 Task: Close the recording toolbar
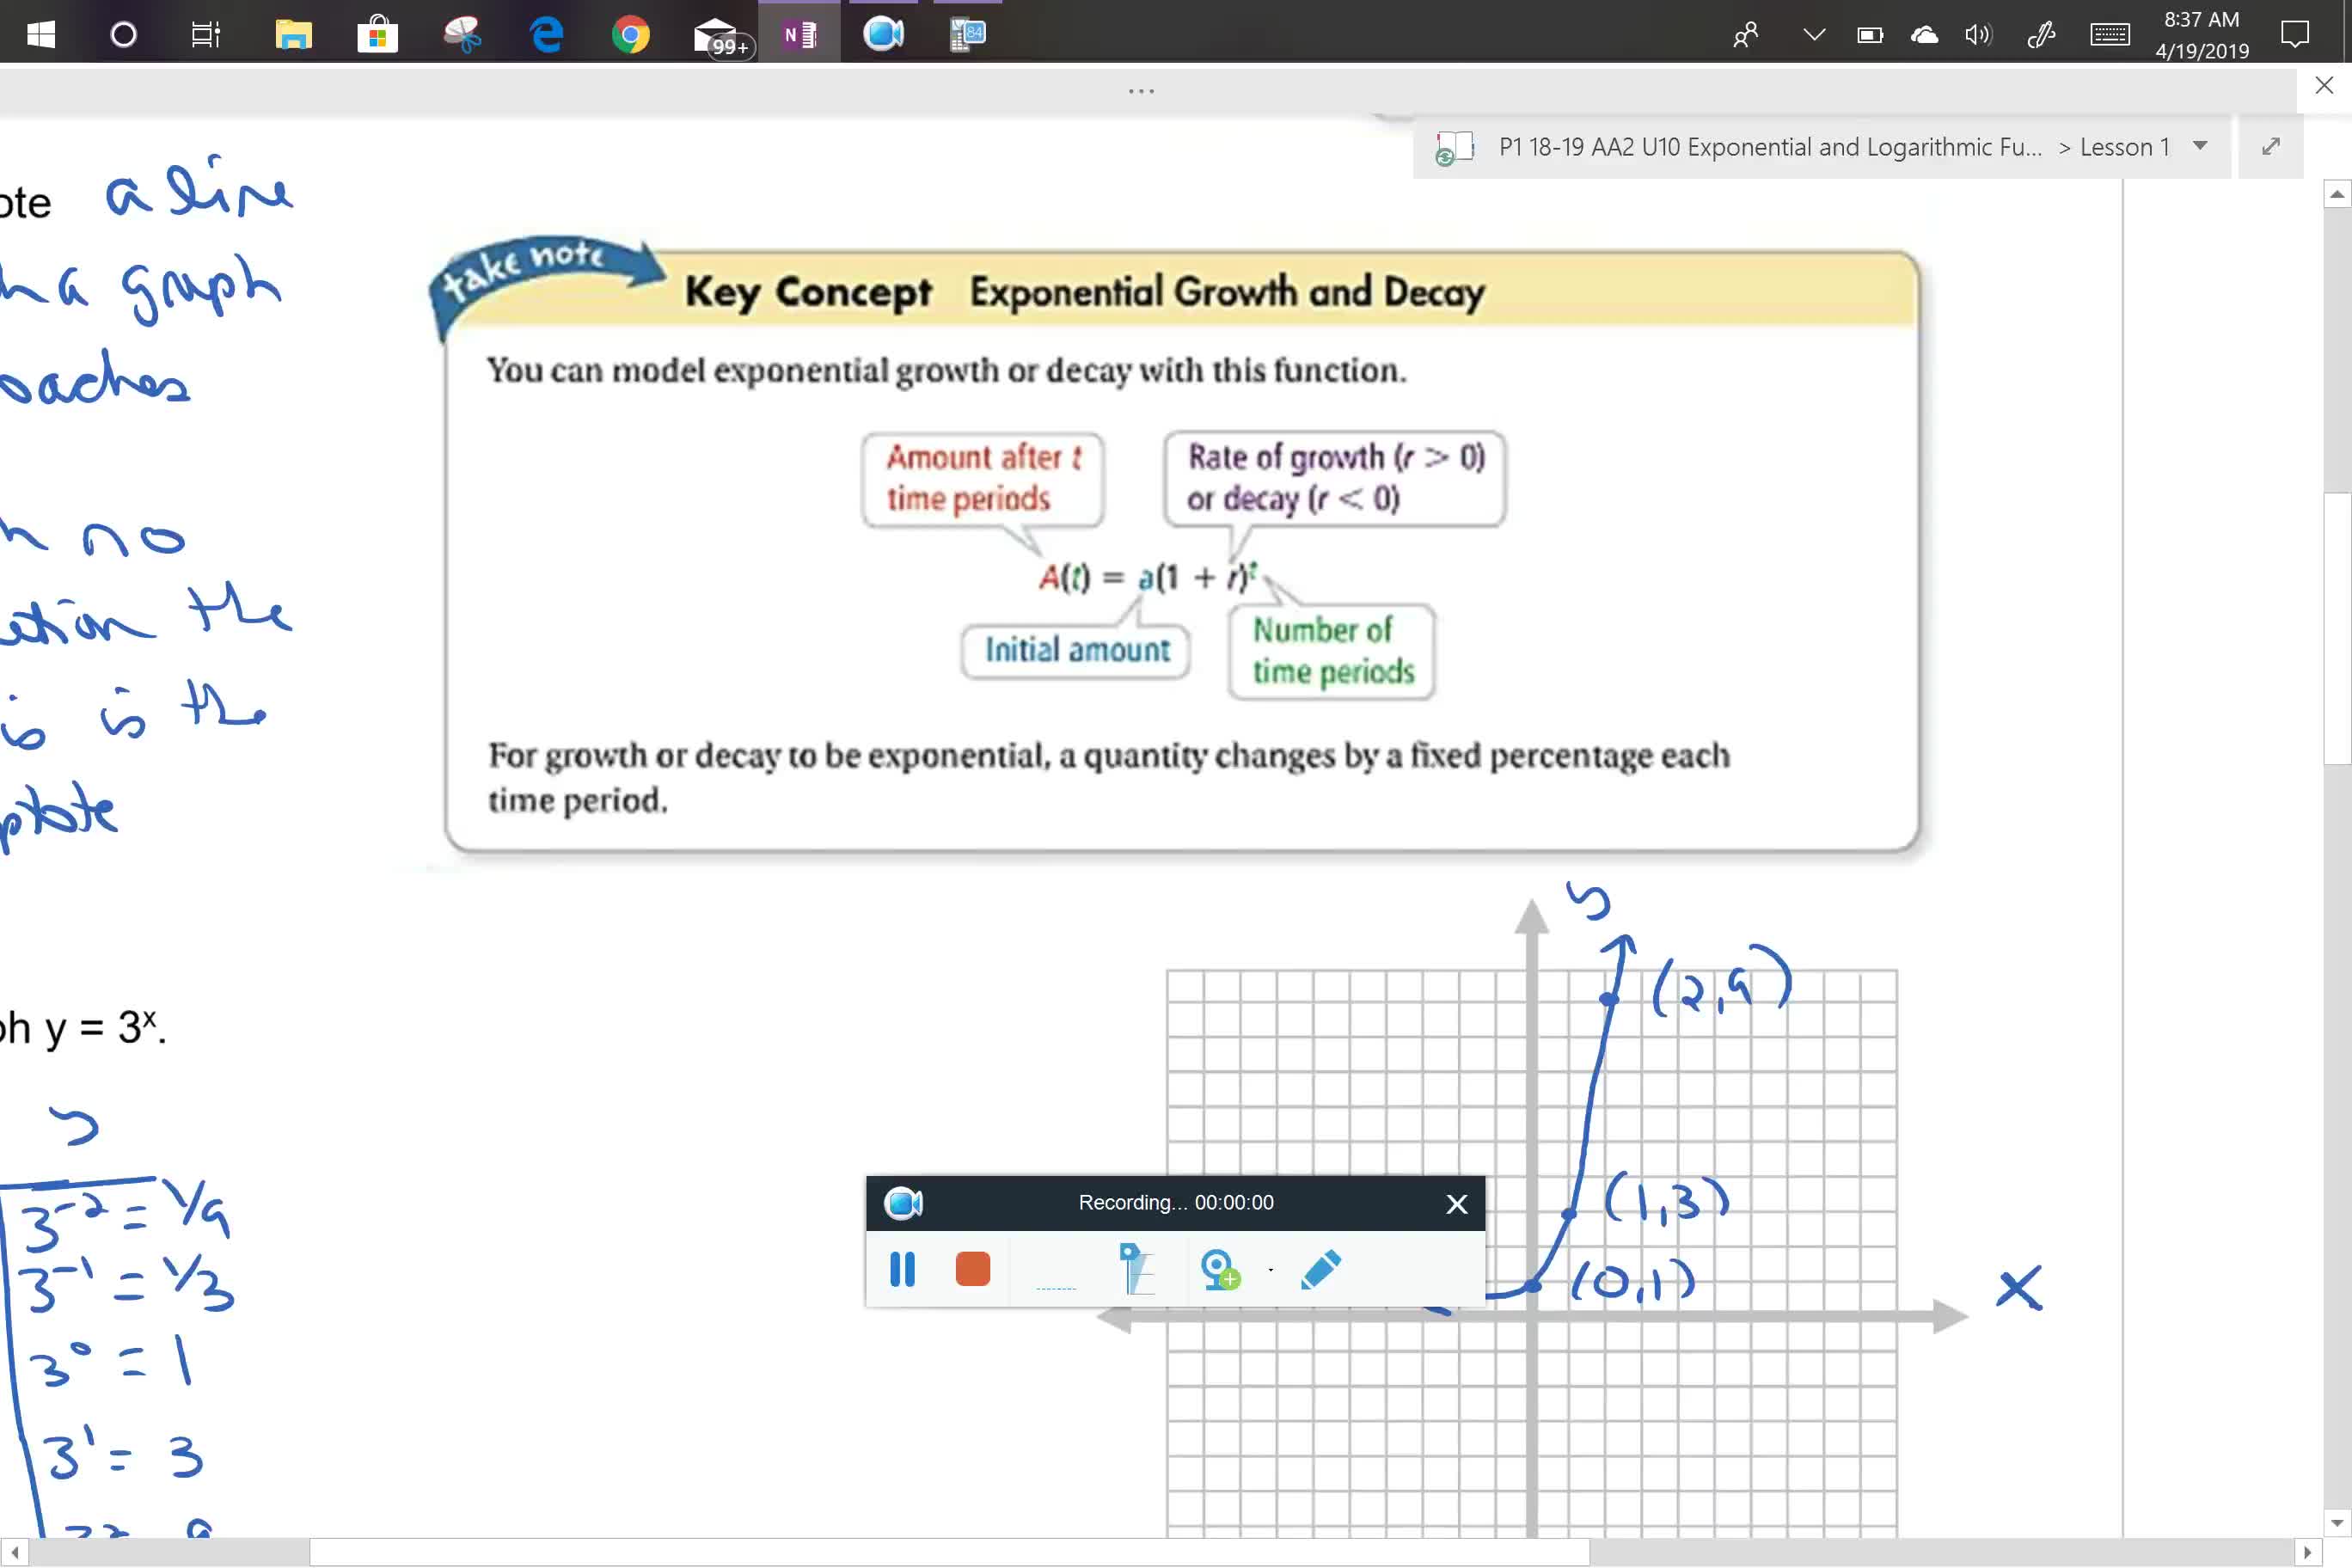[x=1456, y=1203]
